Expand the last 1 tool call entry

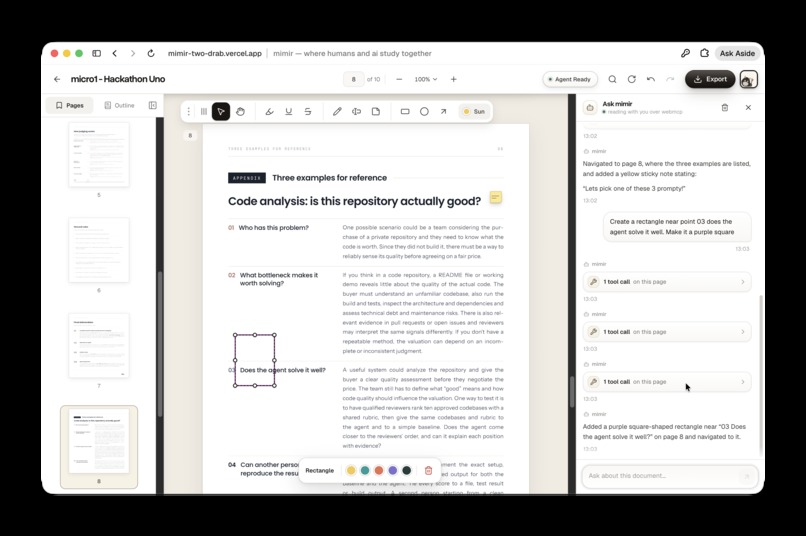point(667,382)
